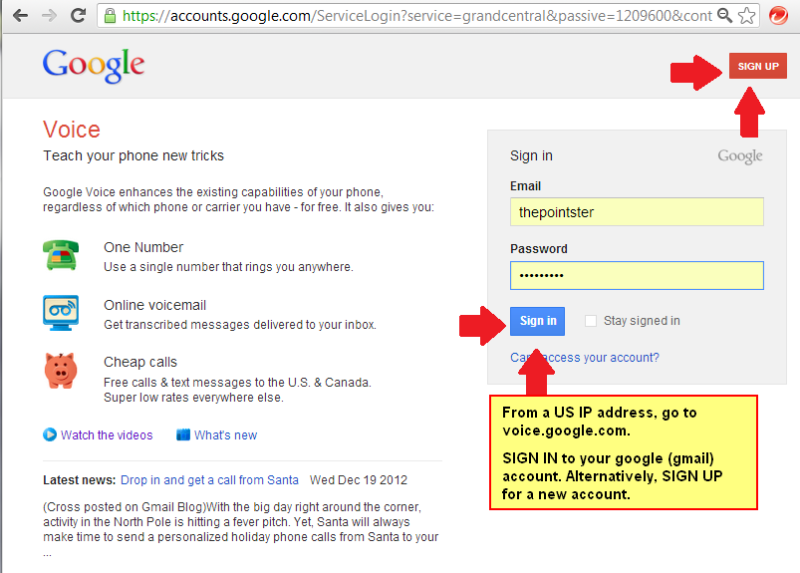The height and width of the screenshot is (573, 800).
Task: Click the One Number heading text
Action: pos(143,247)
